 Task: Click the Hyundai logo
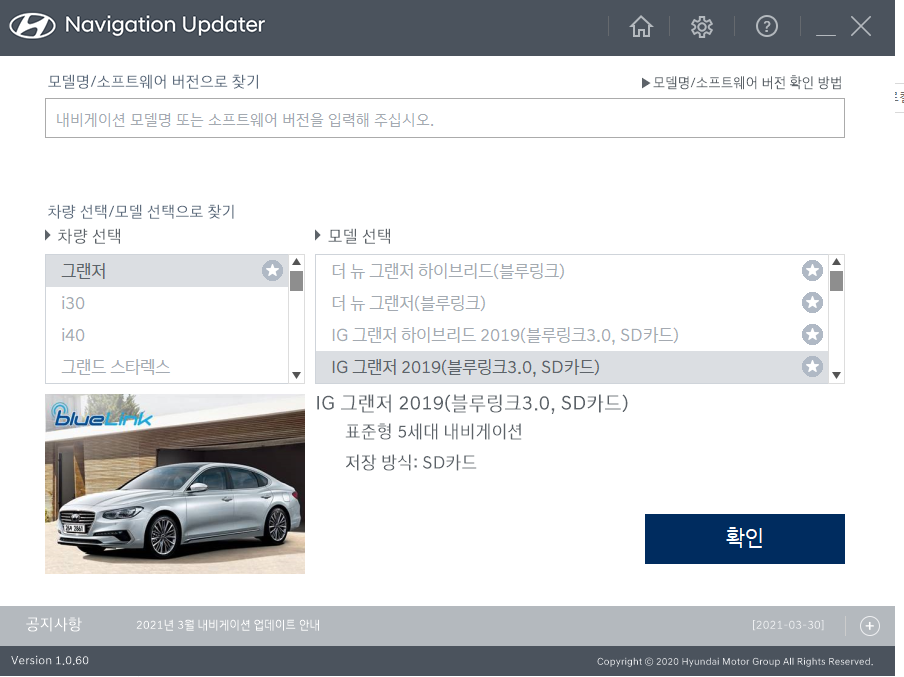[33, 26]
